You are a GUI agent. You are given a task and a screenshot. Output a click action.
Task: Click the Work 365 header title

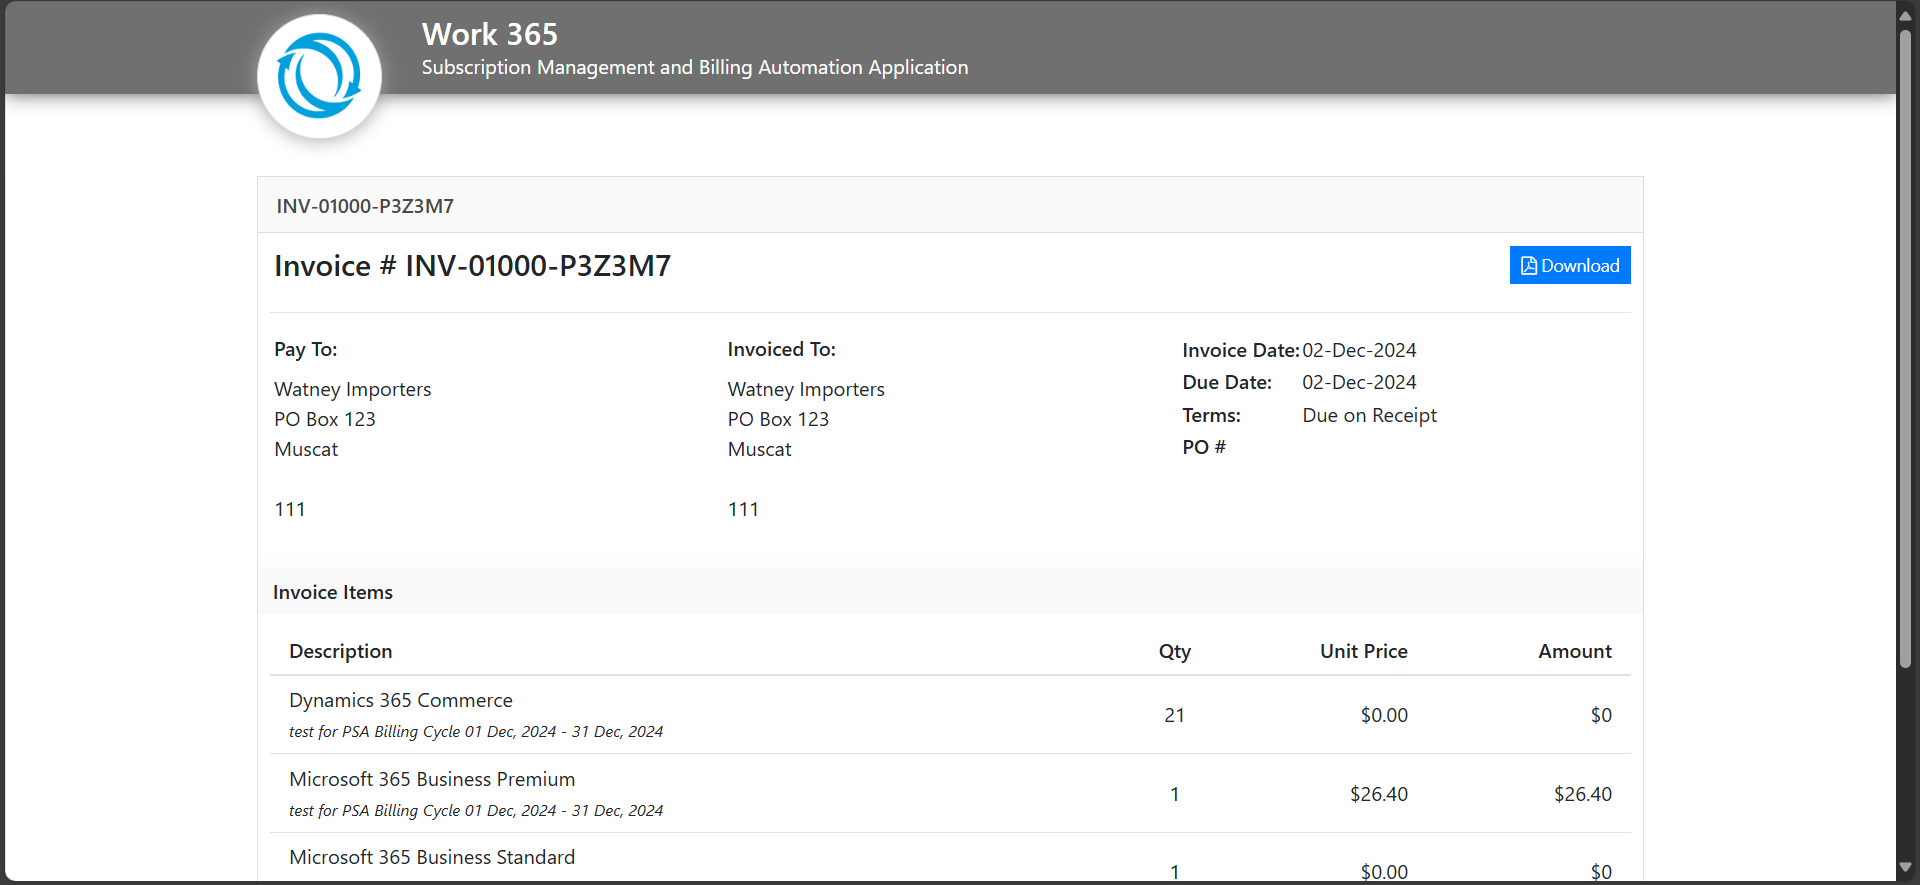(x=490, y=34)
